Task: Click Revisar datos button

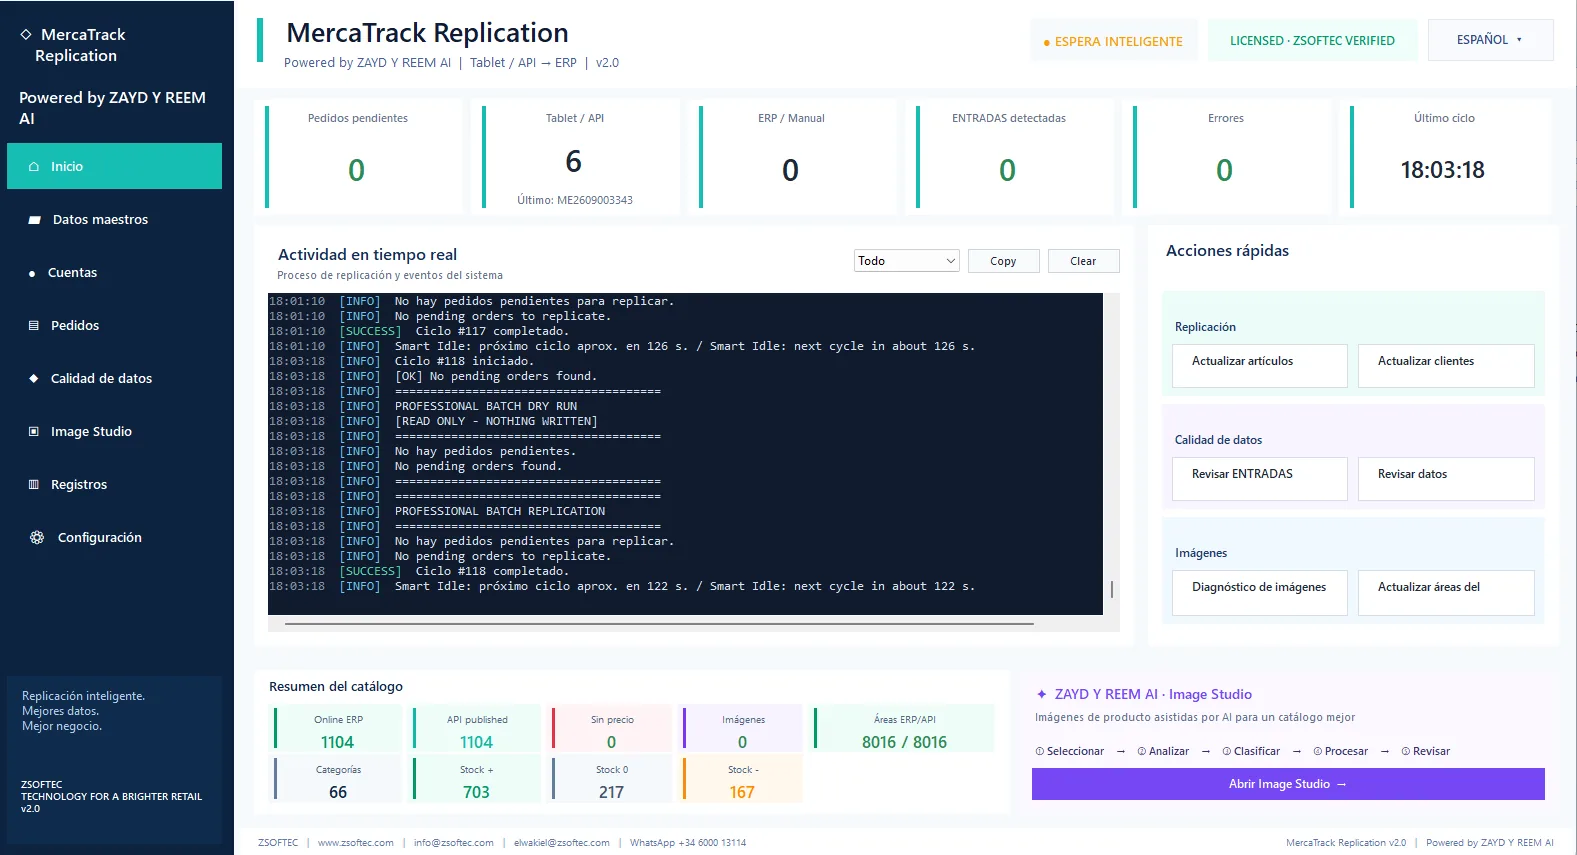Action: (1446, 478)
